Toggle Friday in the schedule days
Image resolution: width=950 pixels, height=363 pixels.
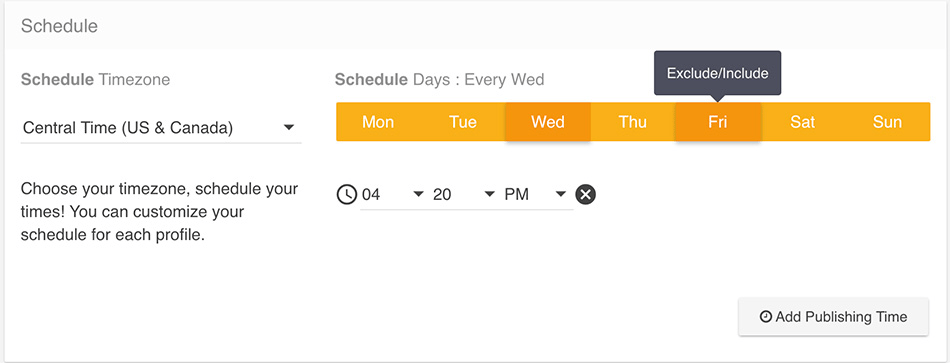click(x=718, y=122)
